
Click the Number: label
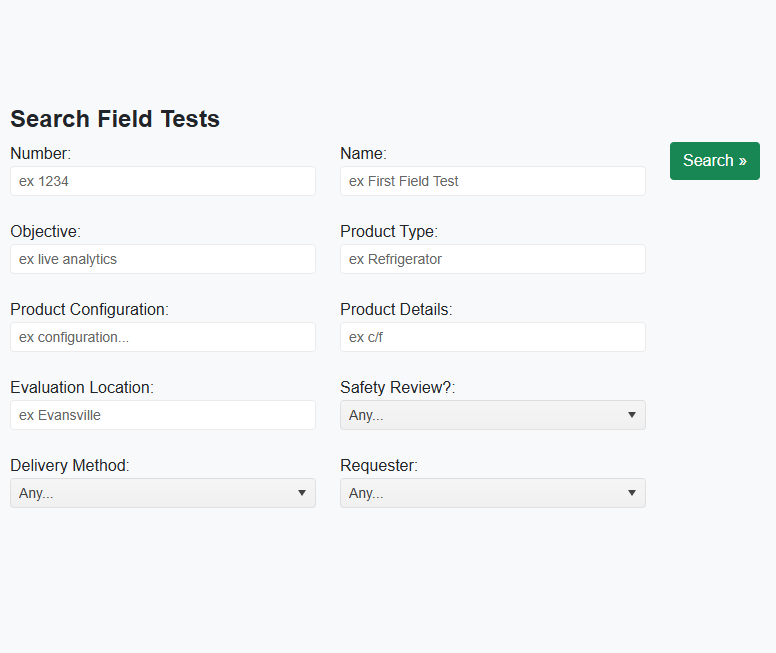click(x=41, y=153)
